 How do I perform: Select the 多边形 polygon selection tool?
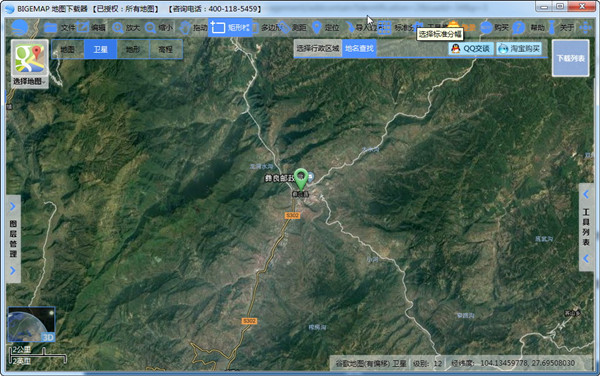266,28
